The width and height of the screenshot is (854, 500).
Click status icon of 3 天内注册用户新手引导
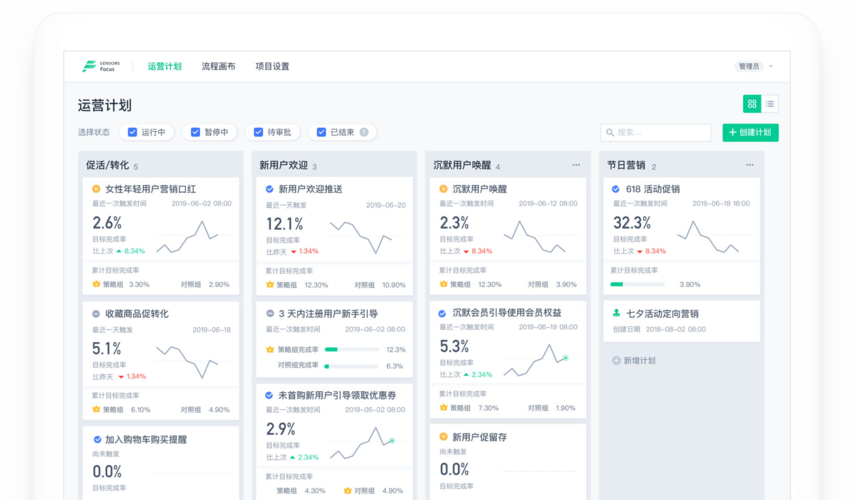tap(270, 314)
